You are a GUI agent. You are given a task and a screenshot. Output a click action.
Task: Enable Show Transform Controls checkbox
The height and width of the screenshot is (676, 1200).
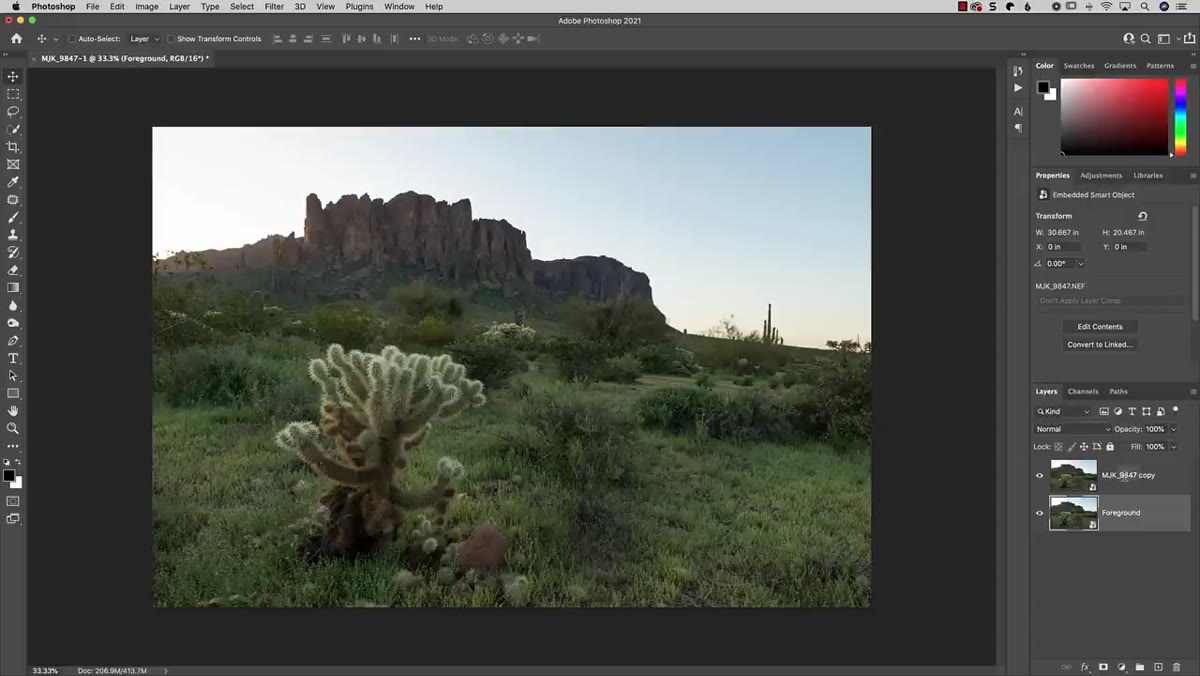(170, 39)
